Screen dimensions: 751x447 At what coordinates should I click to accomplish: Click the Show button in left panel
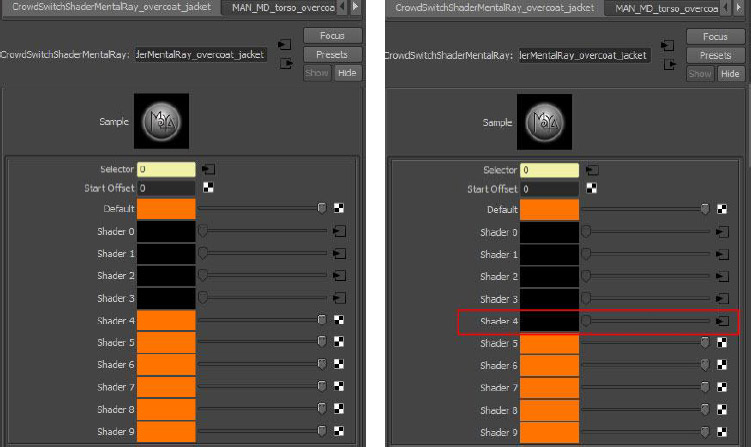pos(317,73)
